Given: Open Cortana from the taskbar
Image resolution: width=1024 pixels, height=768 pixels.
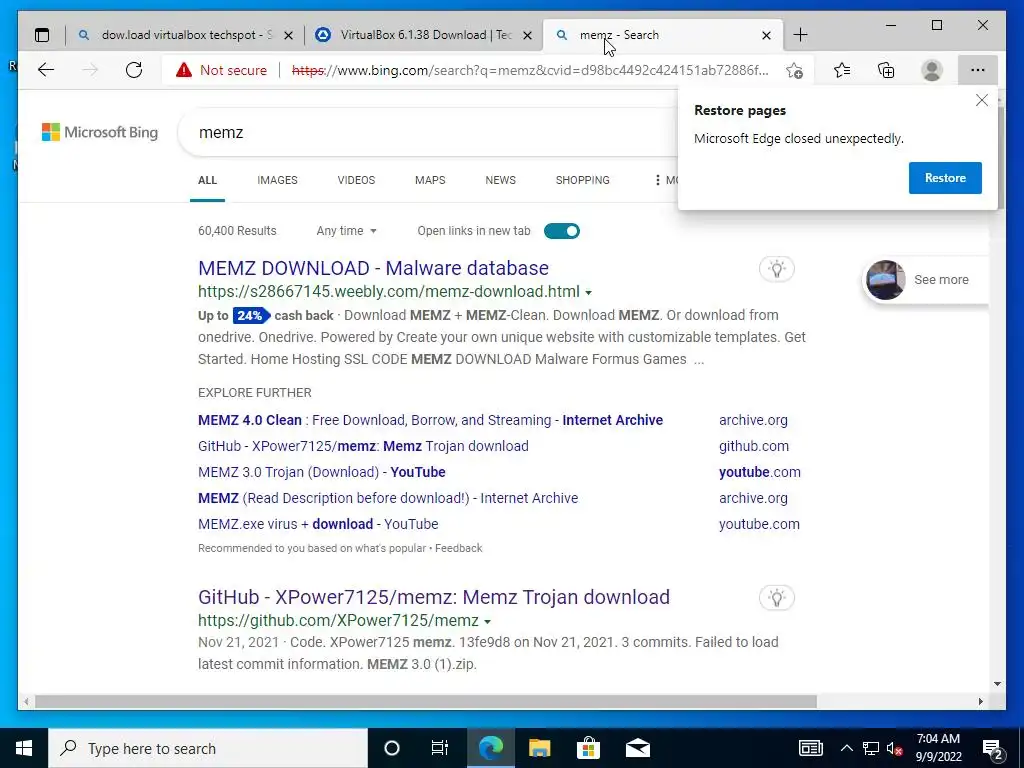Looking at the screenshot, I should (x=391, y=748).
